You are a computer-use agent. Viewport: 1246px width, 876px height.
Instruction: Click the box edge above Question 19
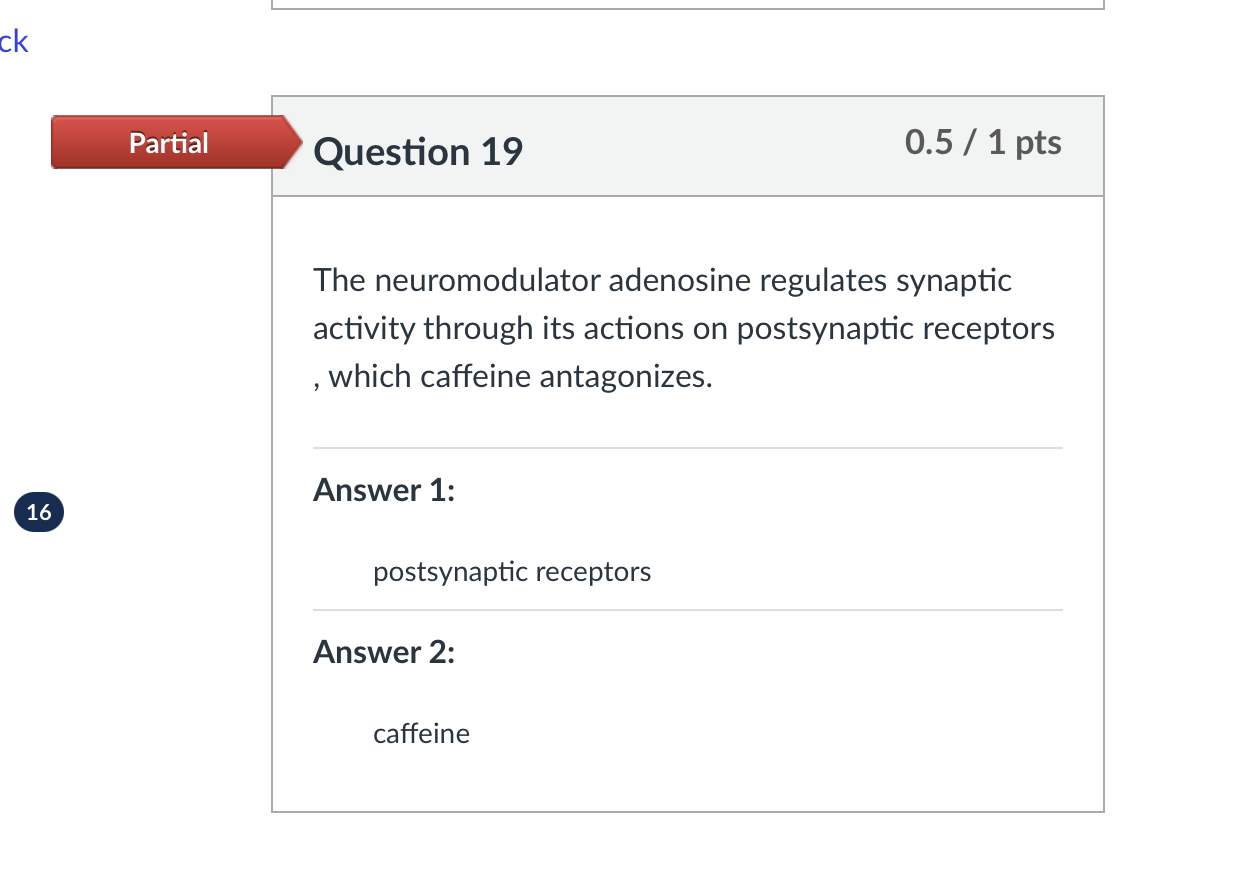[x=688, y=96]
